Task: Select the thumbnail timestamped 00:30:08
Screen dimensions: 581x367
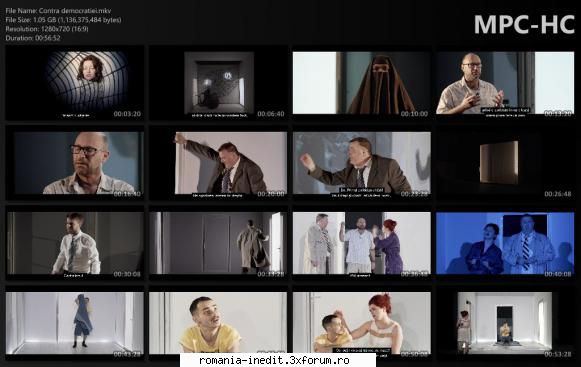Action: coord(74,243)
